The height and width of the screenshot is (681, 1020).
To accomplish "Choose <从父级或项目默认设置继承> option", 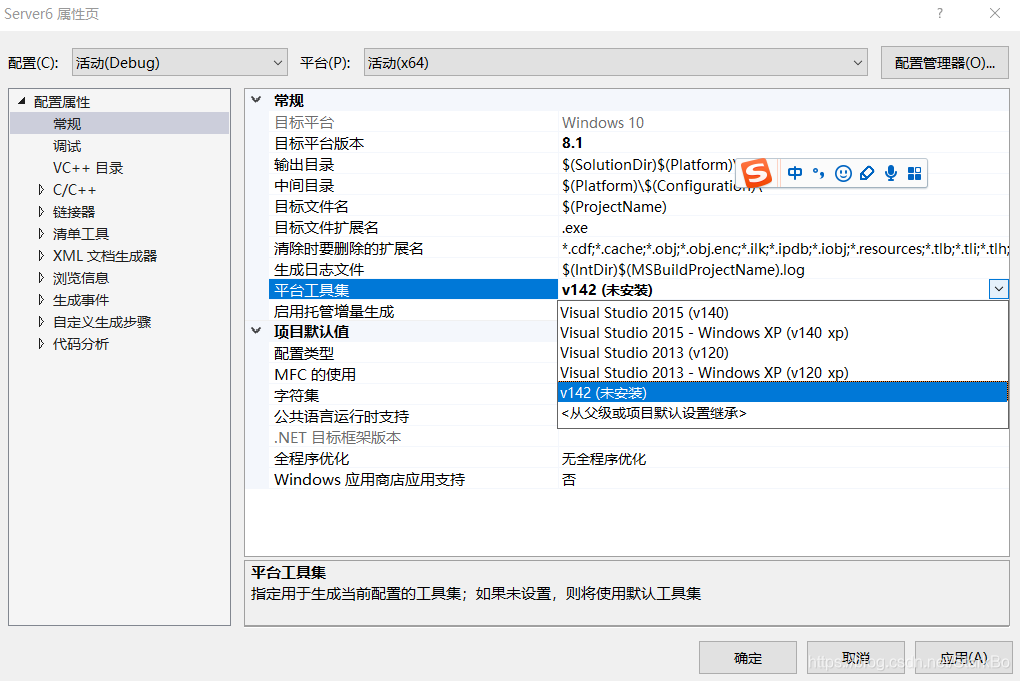I will coord(783,413).
